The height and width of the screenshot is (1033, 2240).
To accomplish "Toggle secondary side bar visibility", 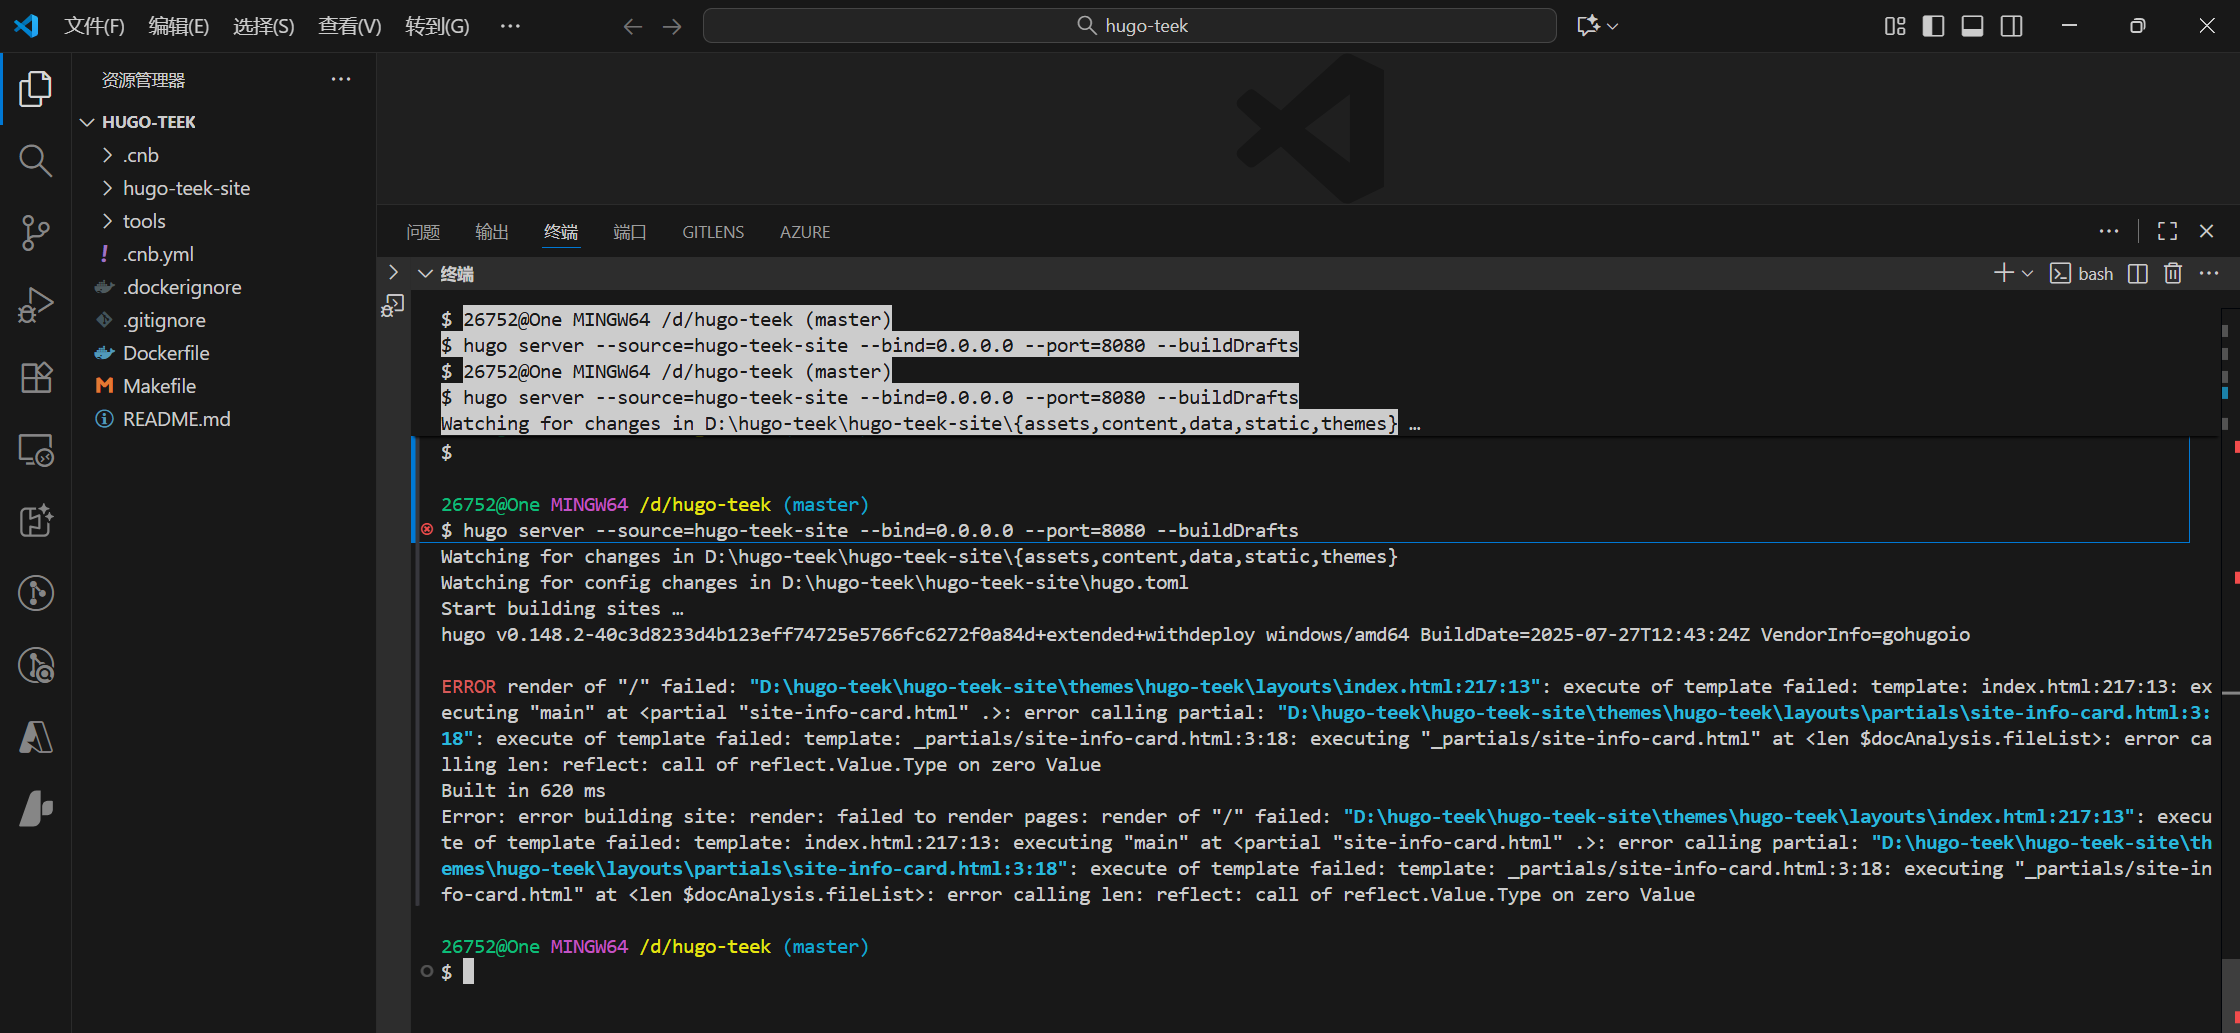I will coord(2011,26).
